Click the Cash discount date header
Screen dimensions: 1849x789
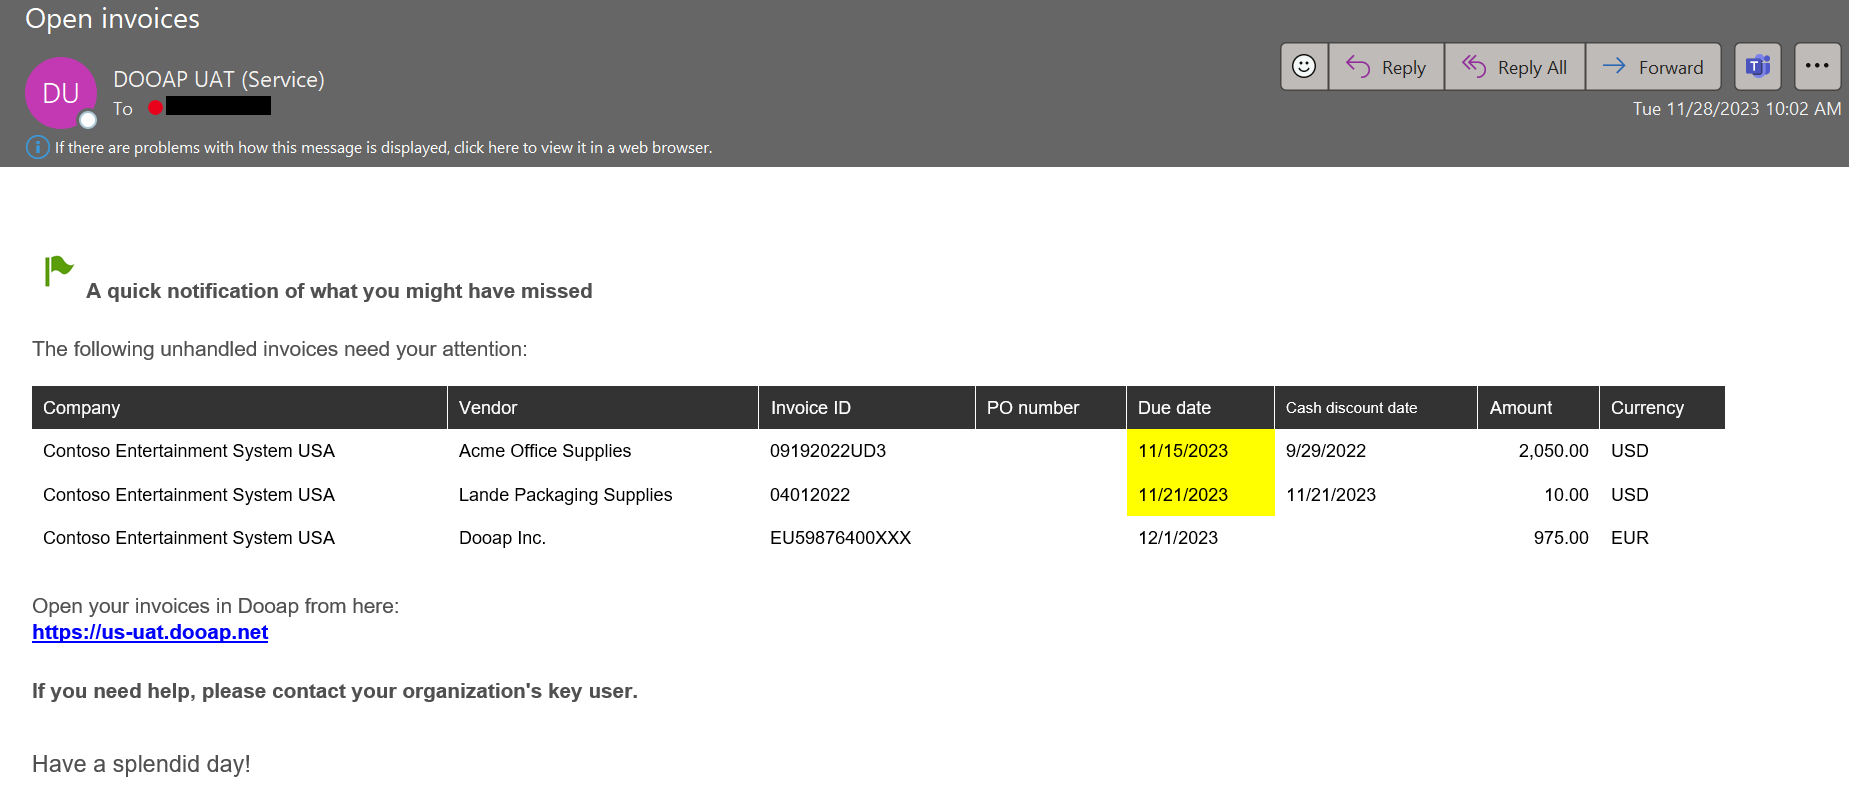tap(1376, 408)
